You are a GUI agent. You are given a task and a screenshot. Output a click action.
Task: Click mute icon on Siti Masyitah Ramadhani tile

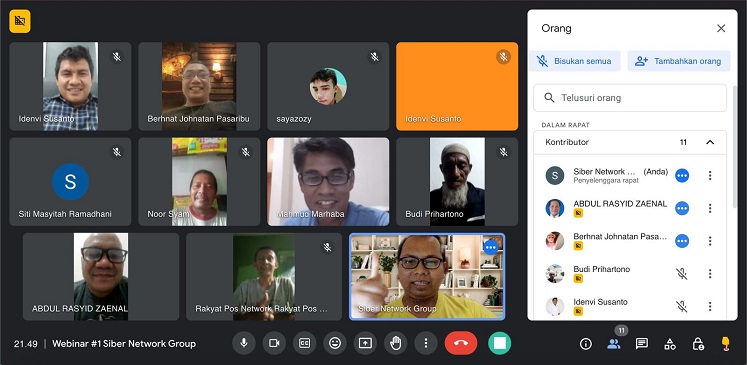(x=117, y=152)
